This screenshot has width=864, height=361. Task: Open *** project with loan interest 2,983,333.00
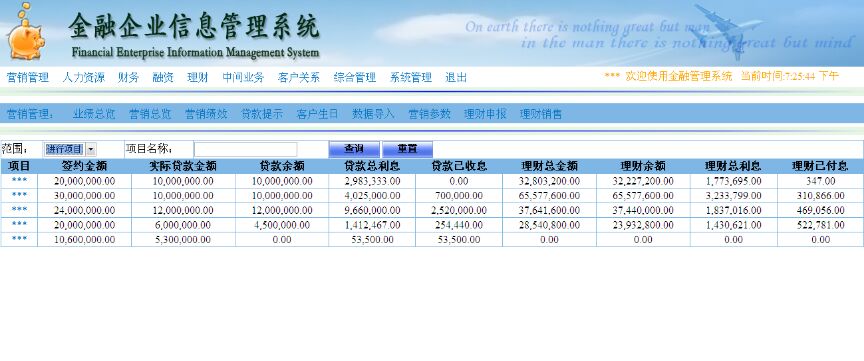point(19,181)
